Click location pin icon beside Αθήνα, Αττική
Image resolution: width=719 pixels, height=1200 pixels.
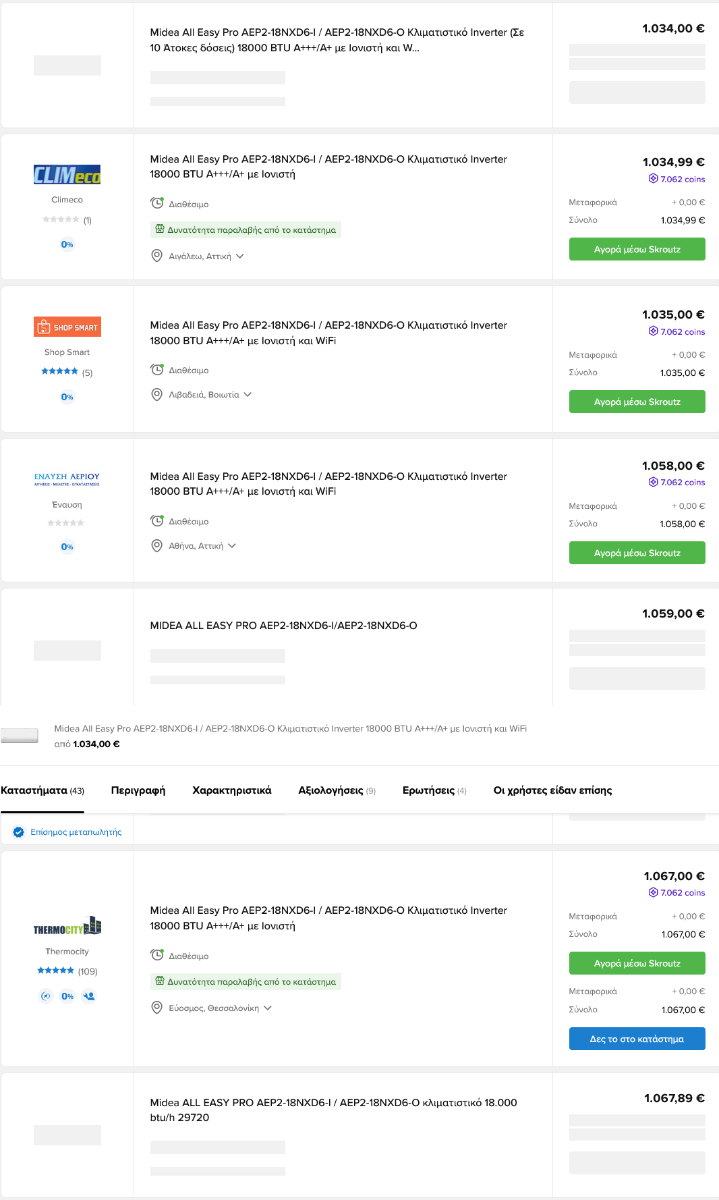pyautogui.click(x=157, y=546)
